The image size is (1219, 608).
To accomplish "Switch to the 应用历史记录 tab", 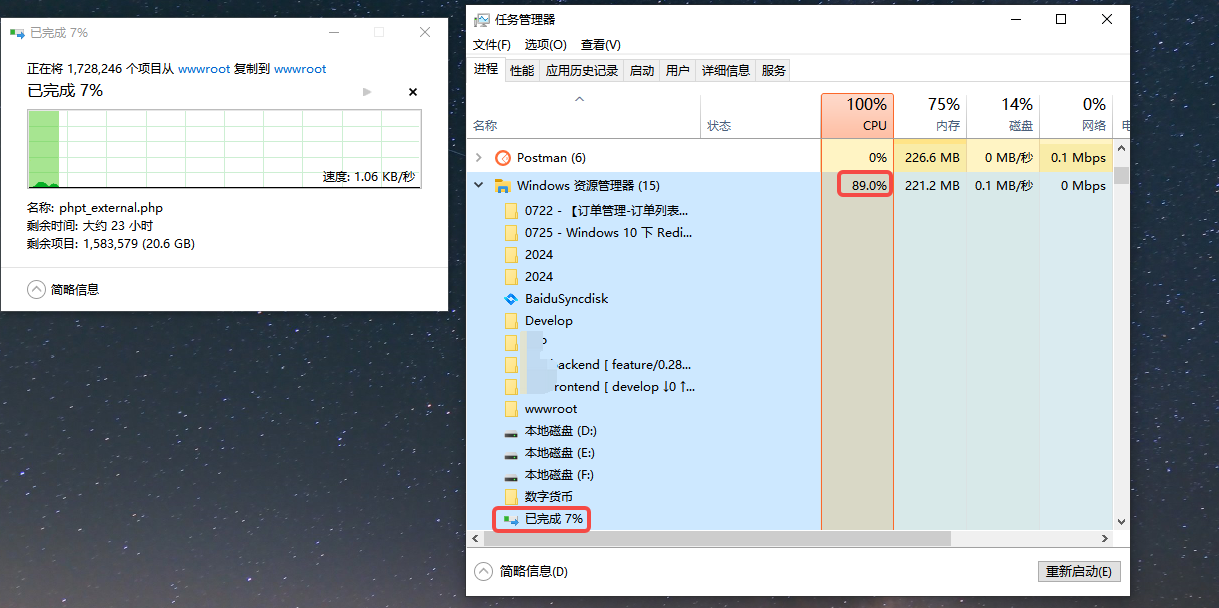I will pyautogui.click(x=582, y=70).
